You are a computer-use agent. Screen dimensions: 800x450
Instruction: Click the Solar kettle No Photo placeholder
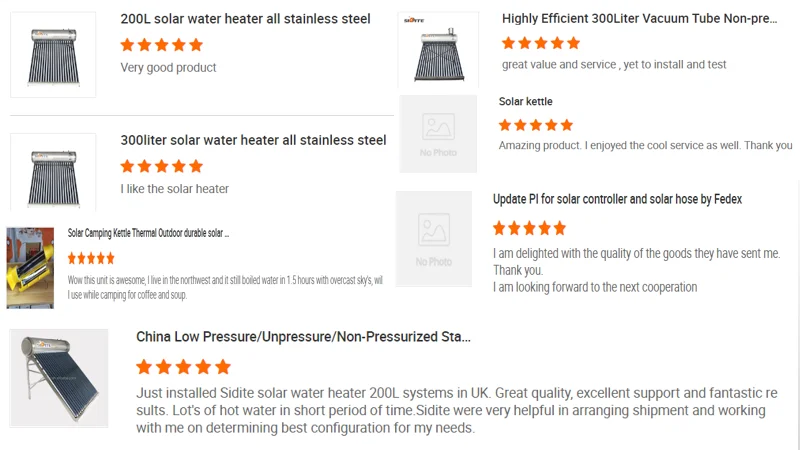(438, 133)
